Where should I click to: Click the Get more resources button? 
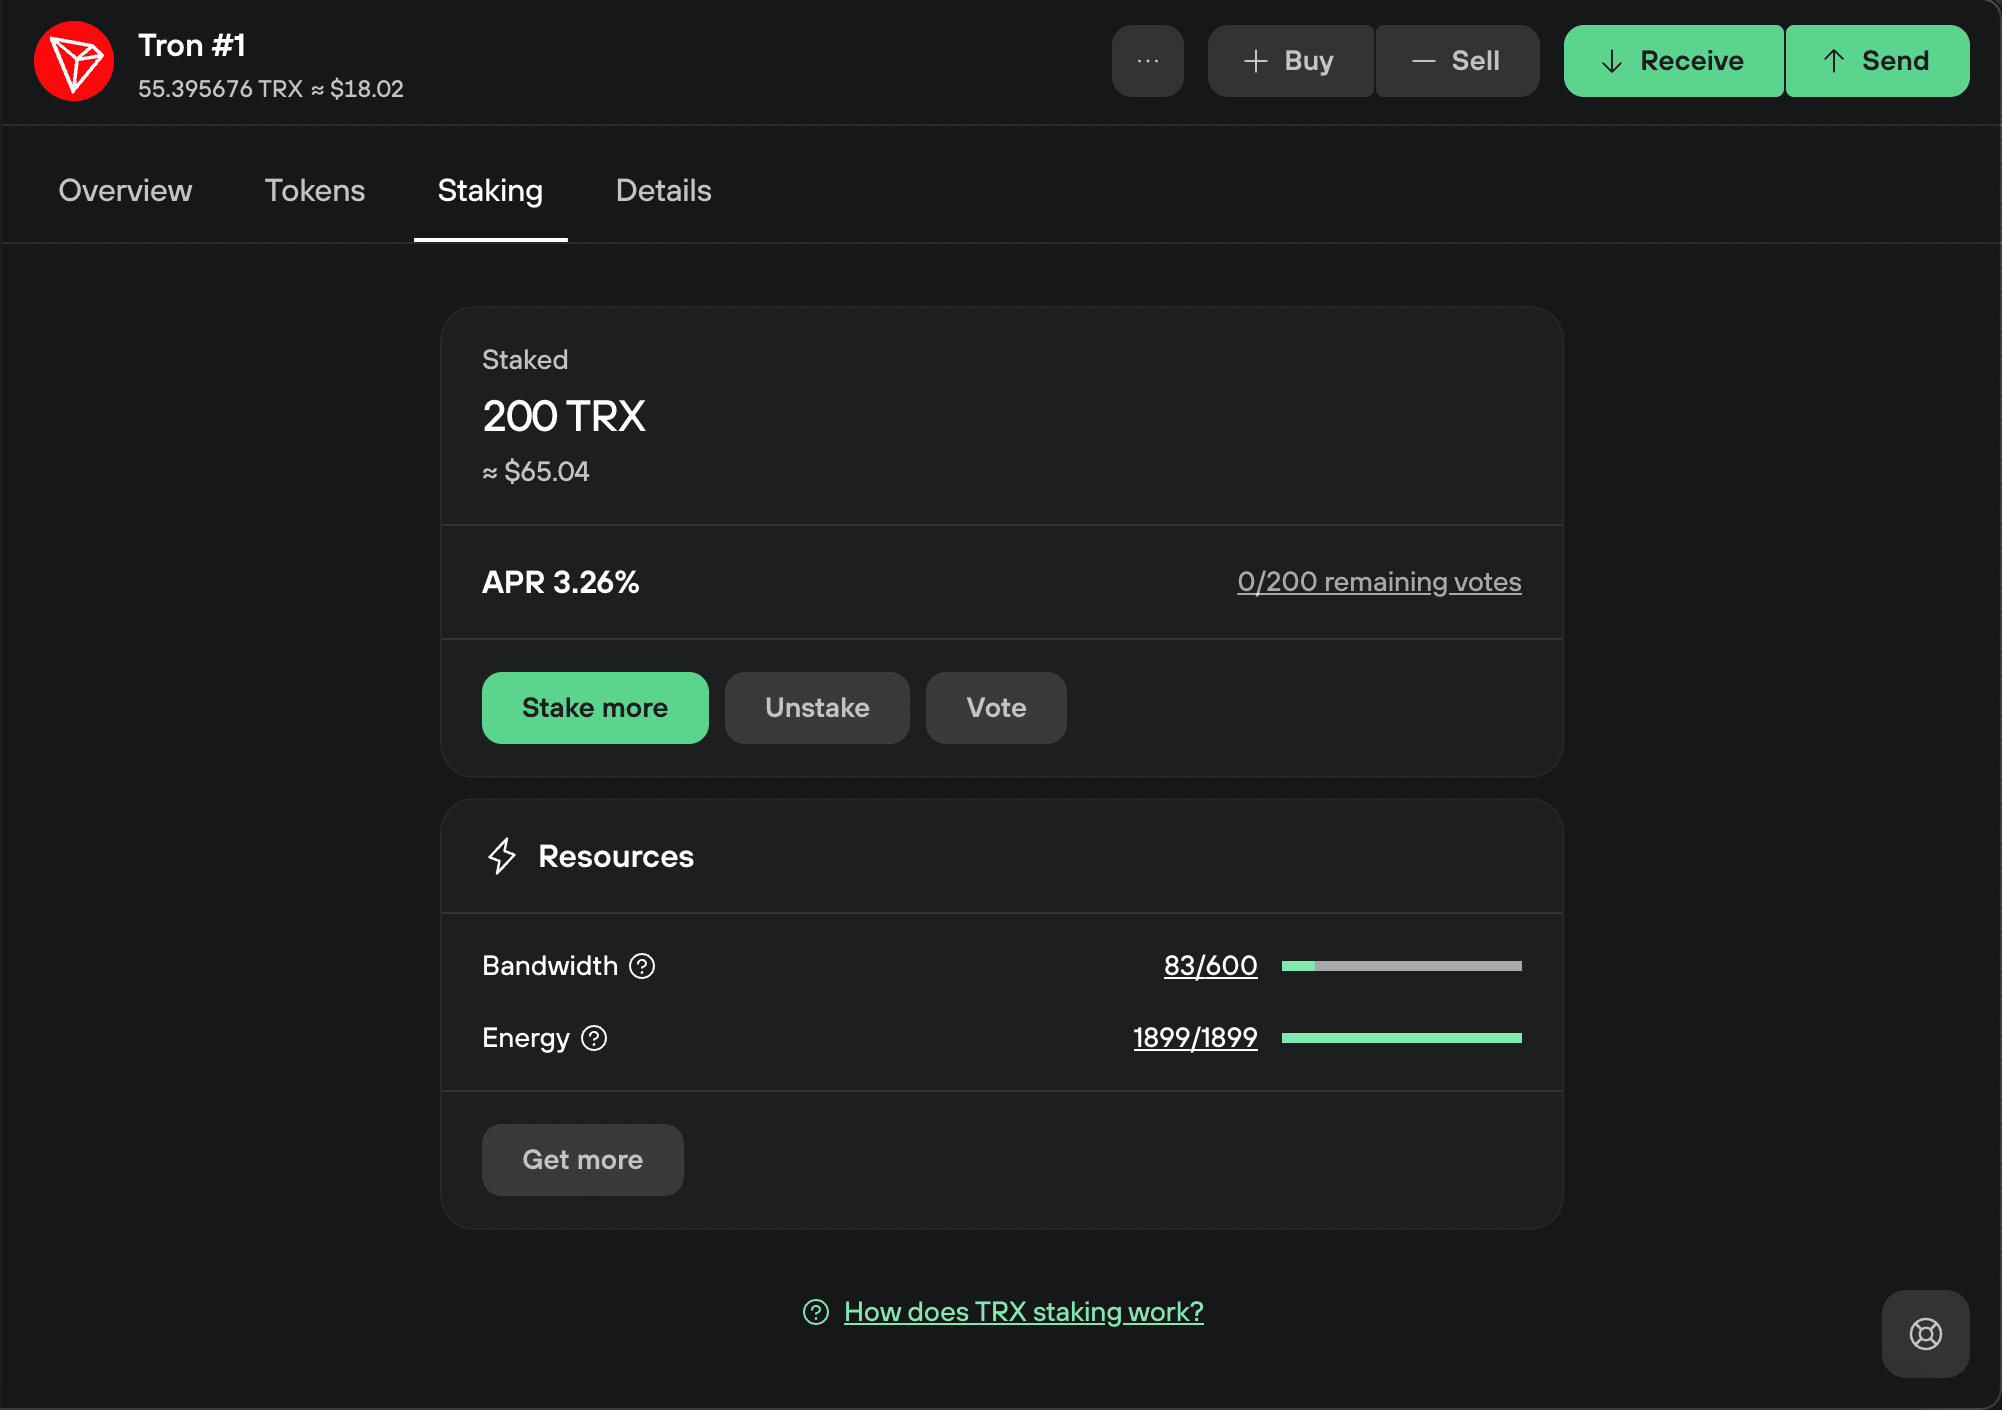click(583, 1160)
